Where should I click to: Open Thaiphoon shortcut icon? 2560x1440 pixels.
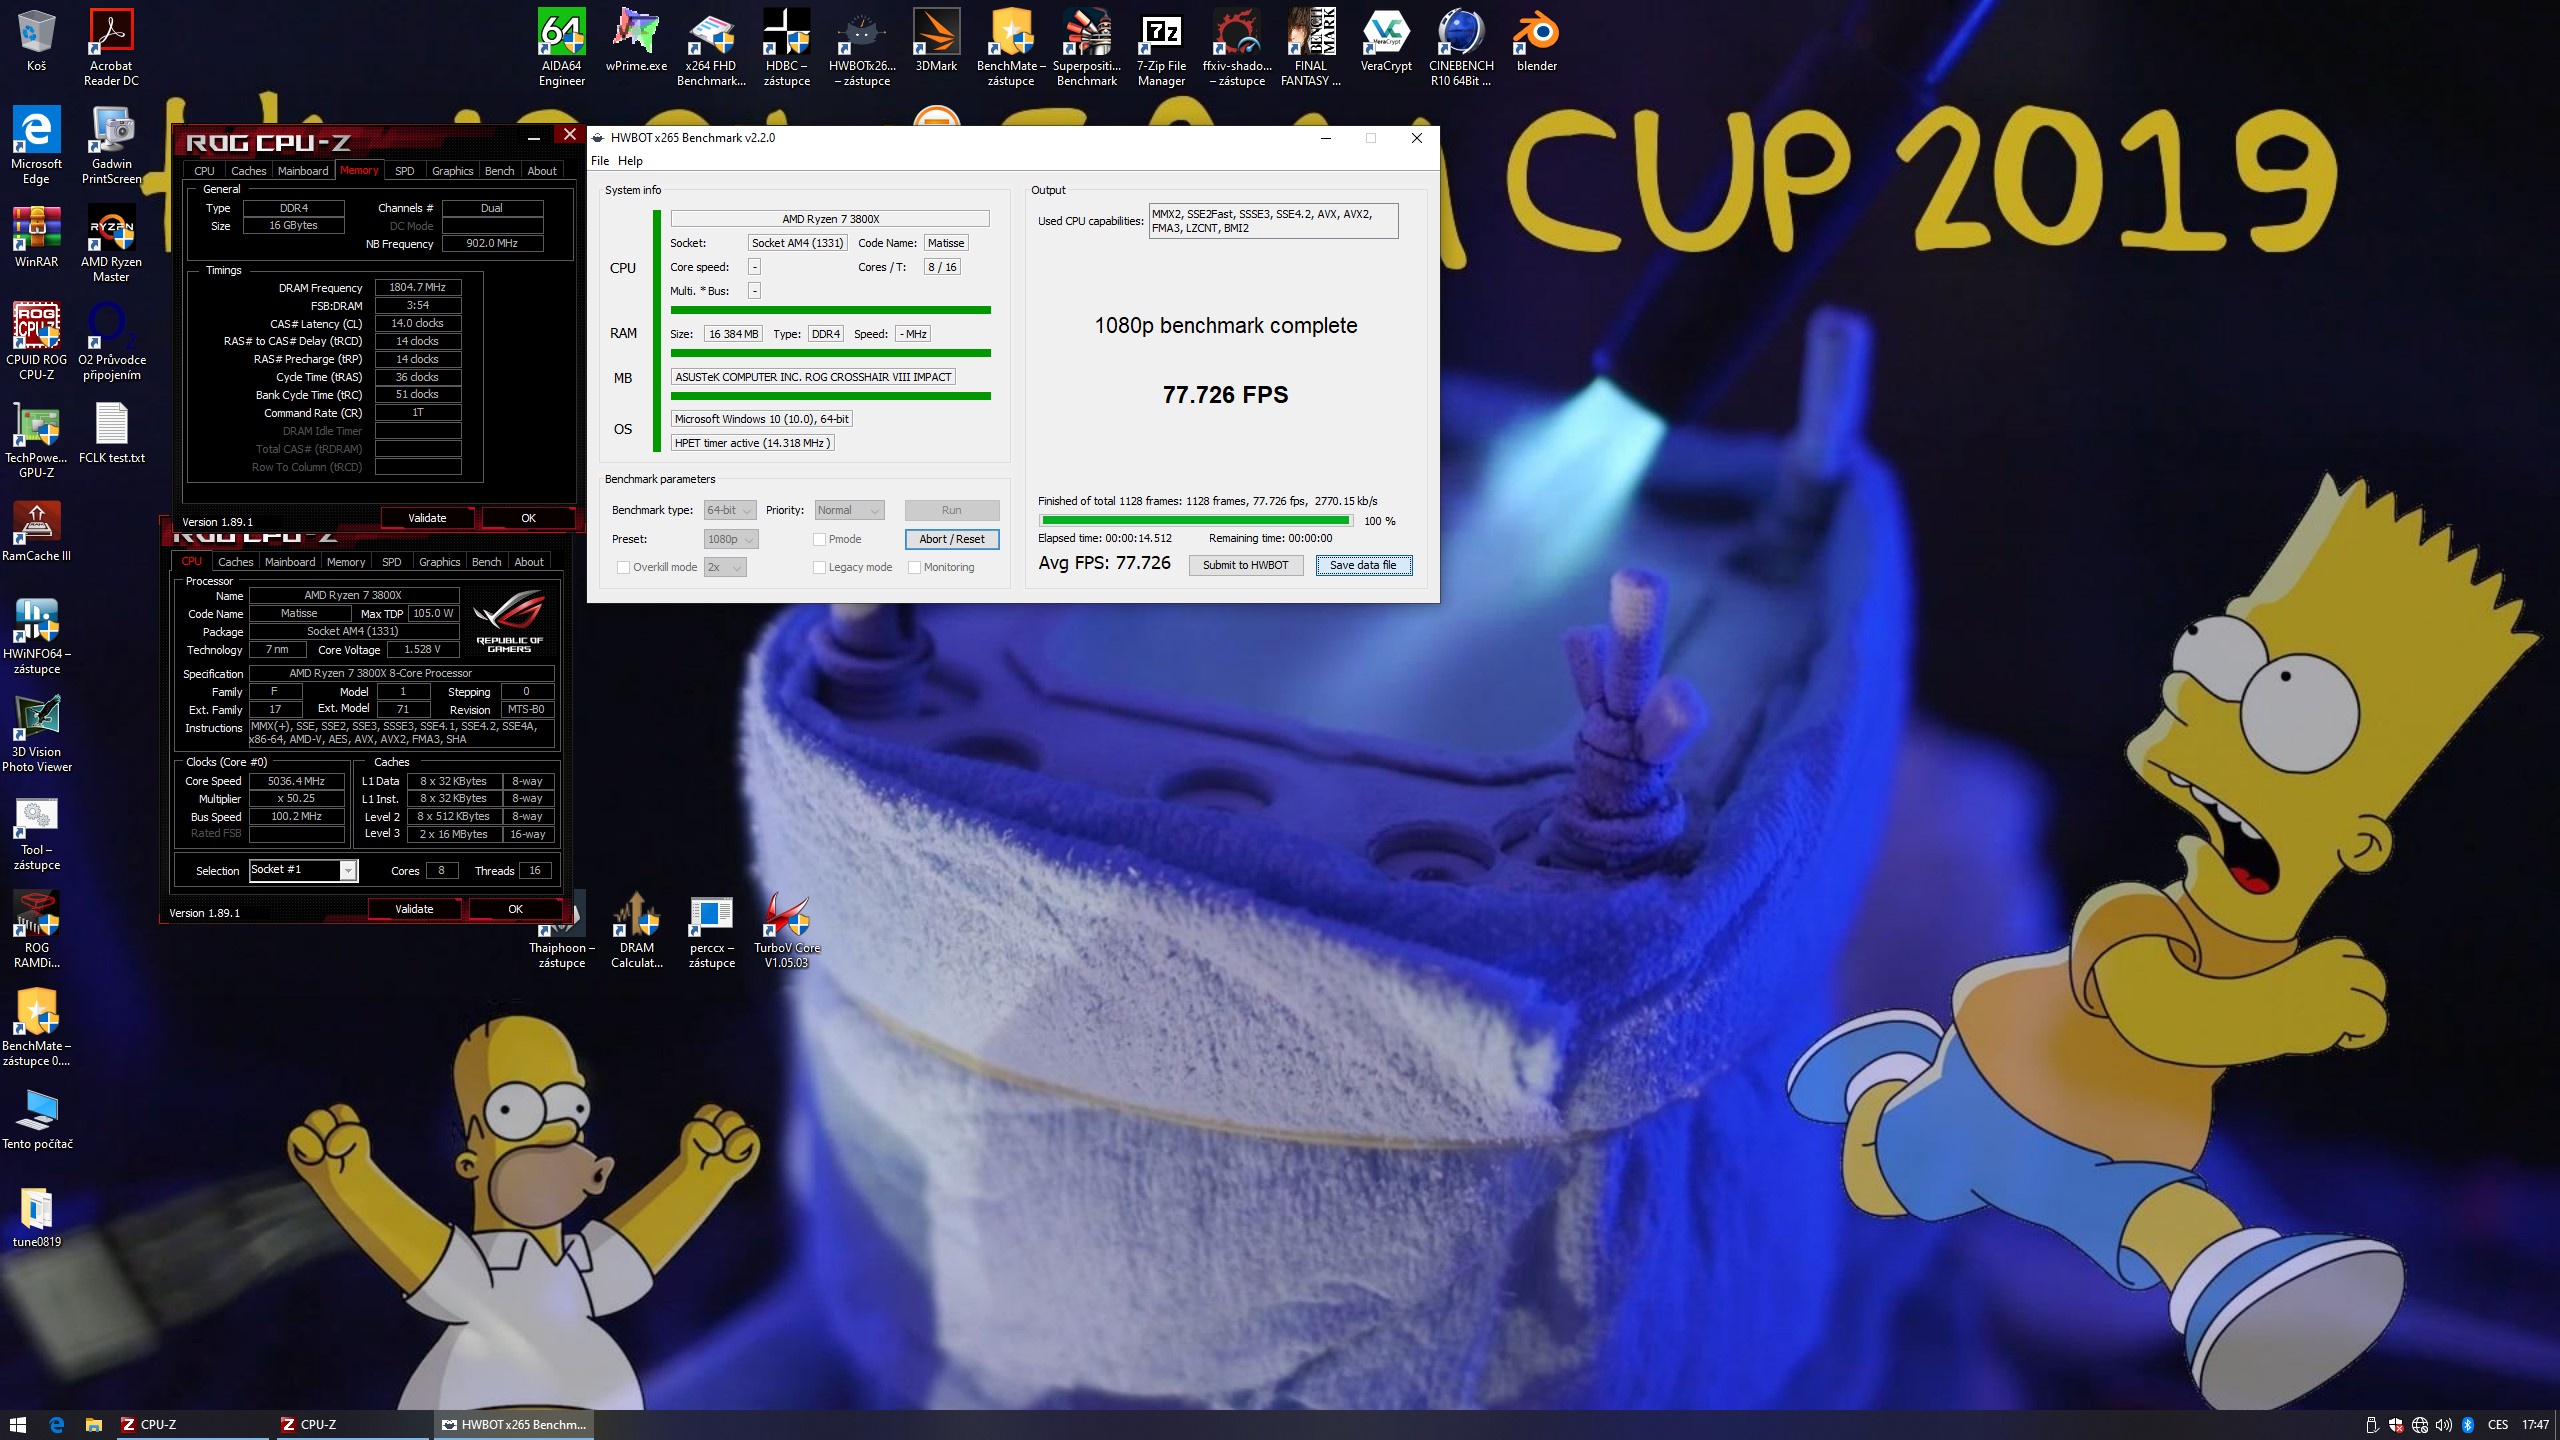tap(561, 929)
